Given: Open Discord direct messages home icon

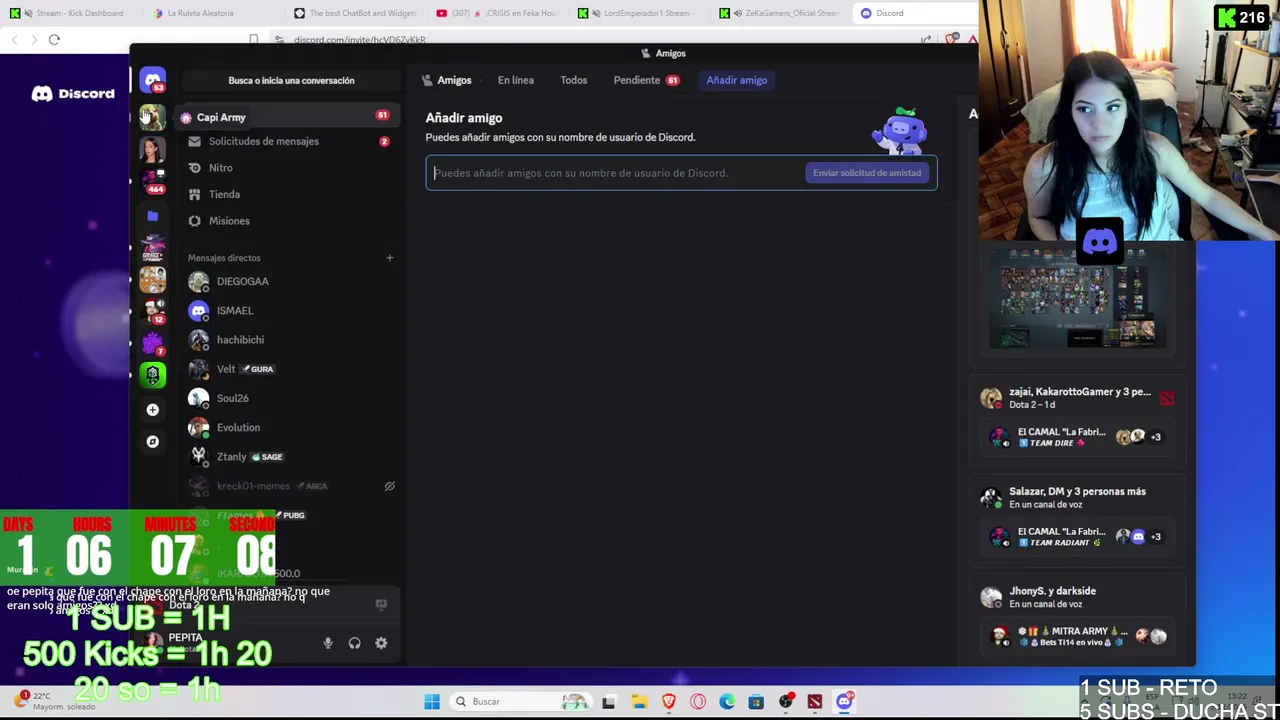Looking at the screenshot, I should point(152,80).
